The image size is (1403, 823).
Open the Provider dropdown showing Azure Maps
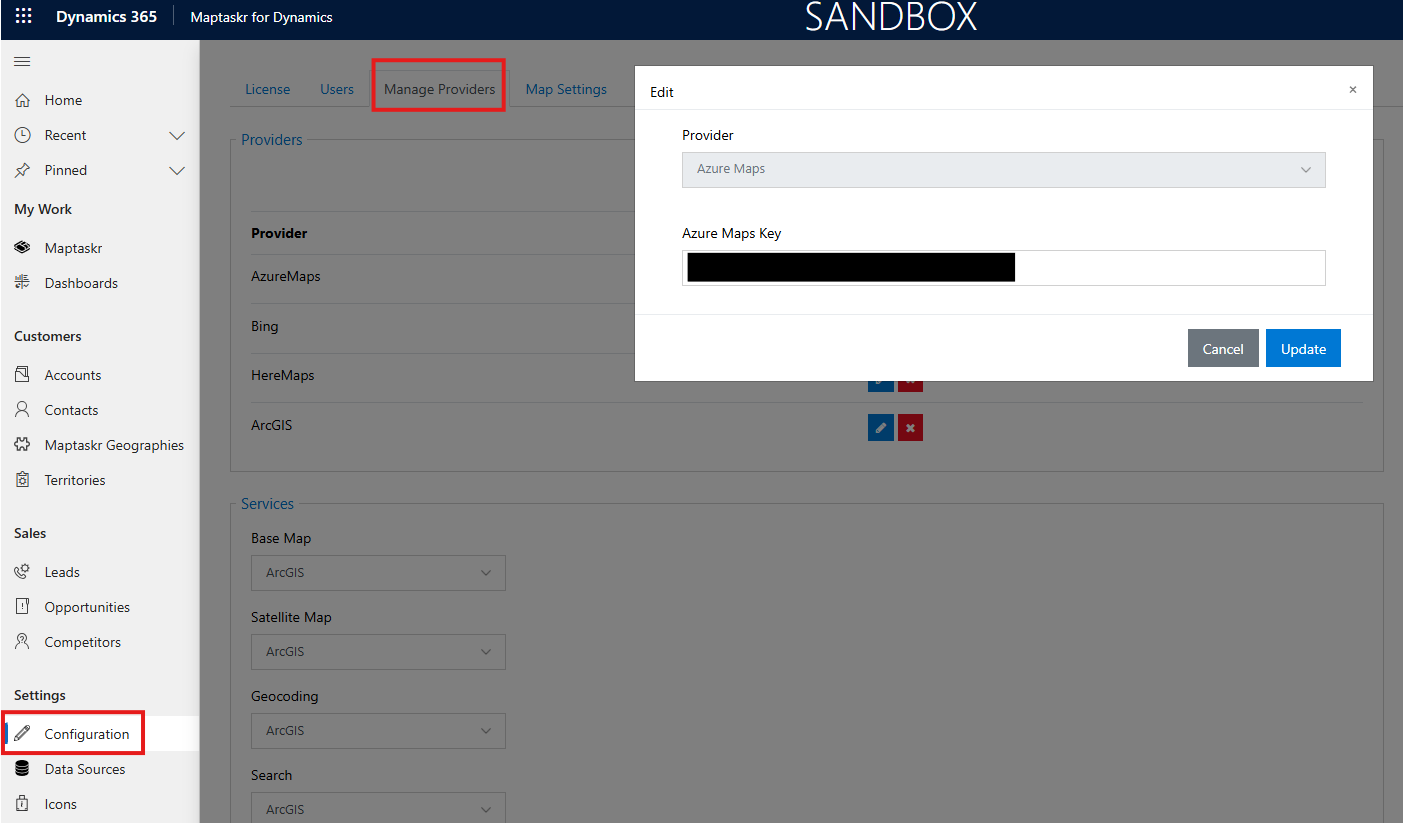coord(1004,169)
